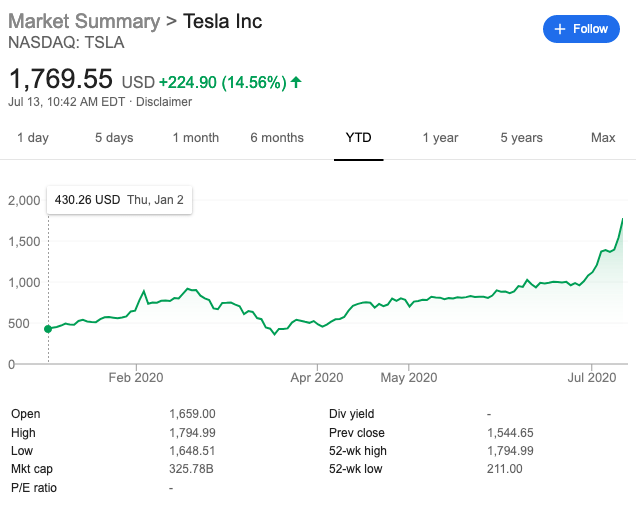Open the Market Summary breadcrumb link
Viewport: 636px width, 512px height.
pos(83,21)
